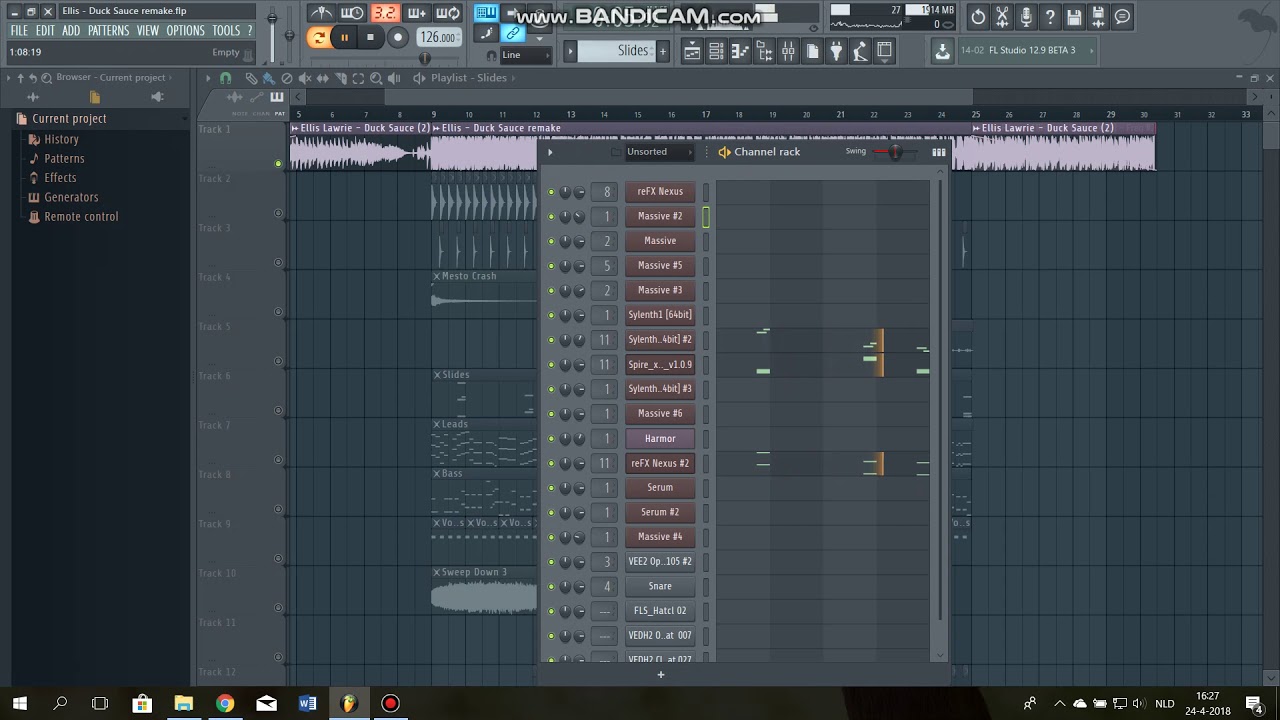Open the FILE menu
Viewport: 1280px width, 720px height.
[19, 31]
